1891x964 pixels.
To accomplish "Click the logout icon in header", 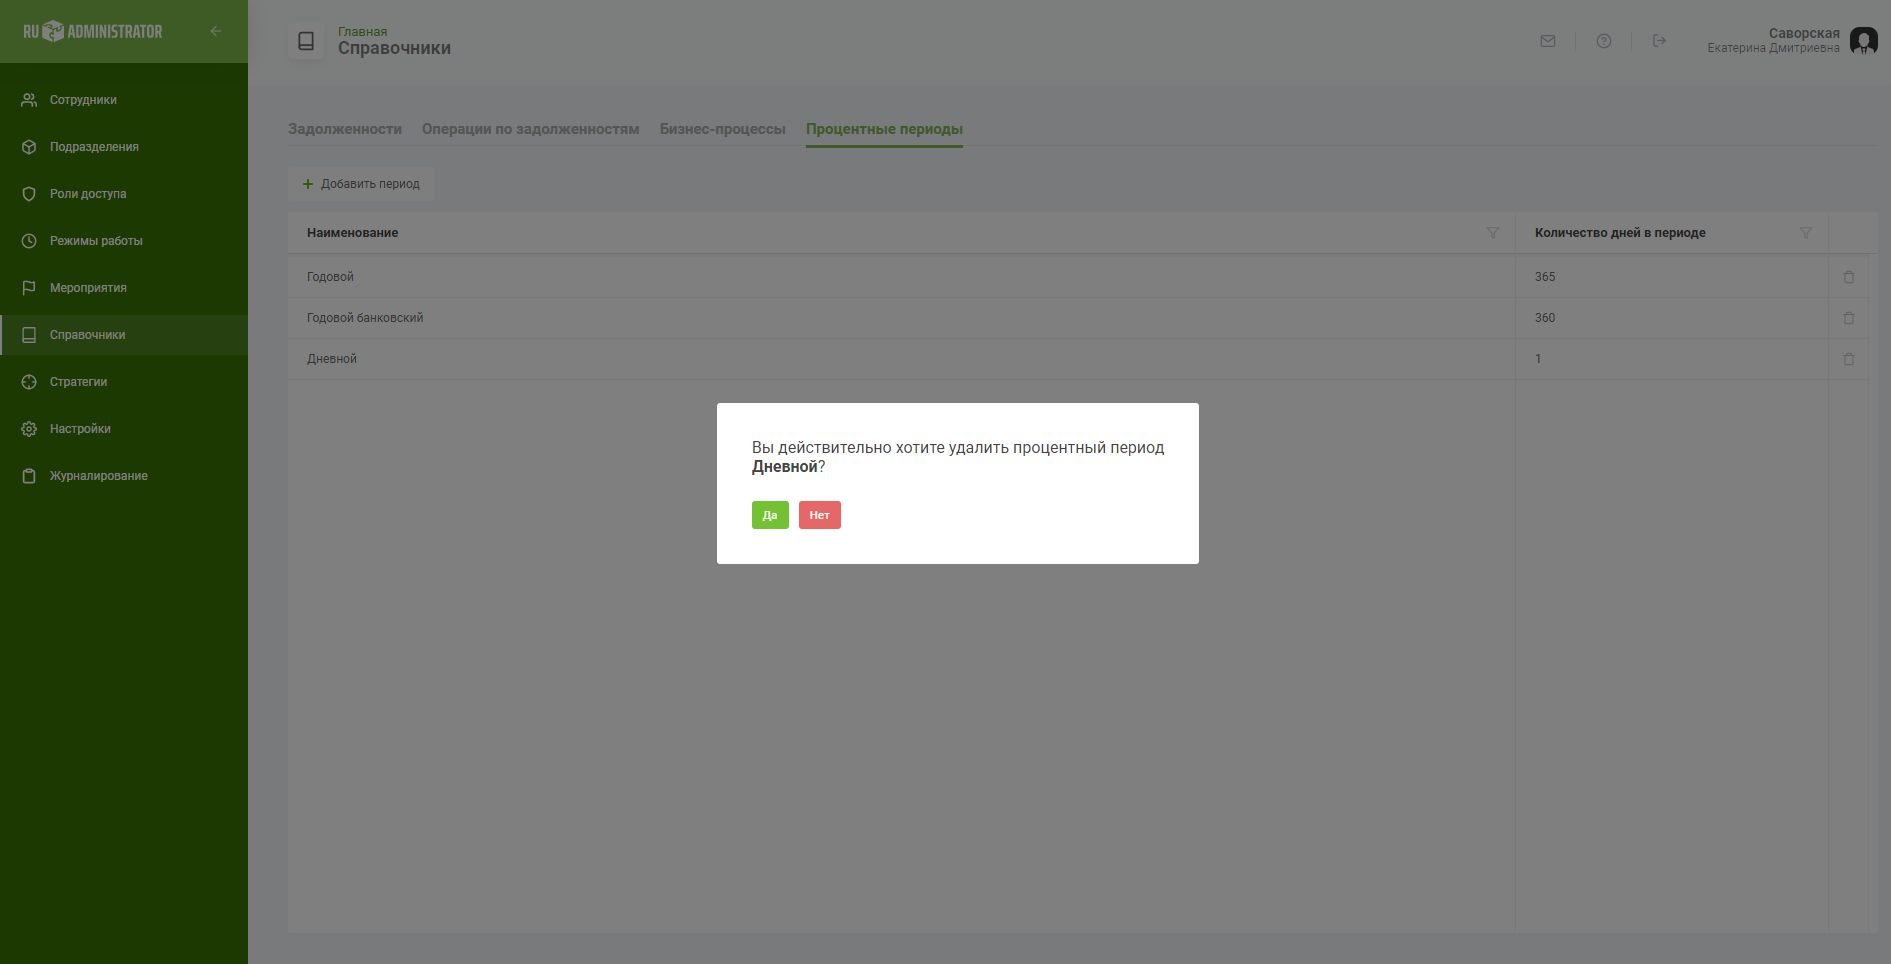I will pyautogui.click(x=1659, y=41).
